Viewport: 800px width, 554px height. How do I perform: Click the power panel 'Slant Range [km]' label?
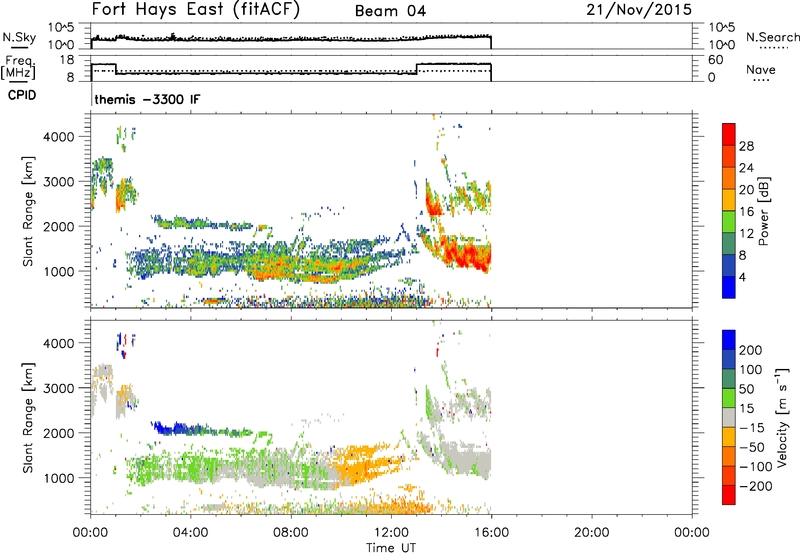tap(28, 211)
